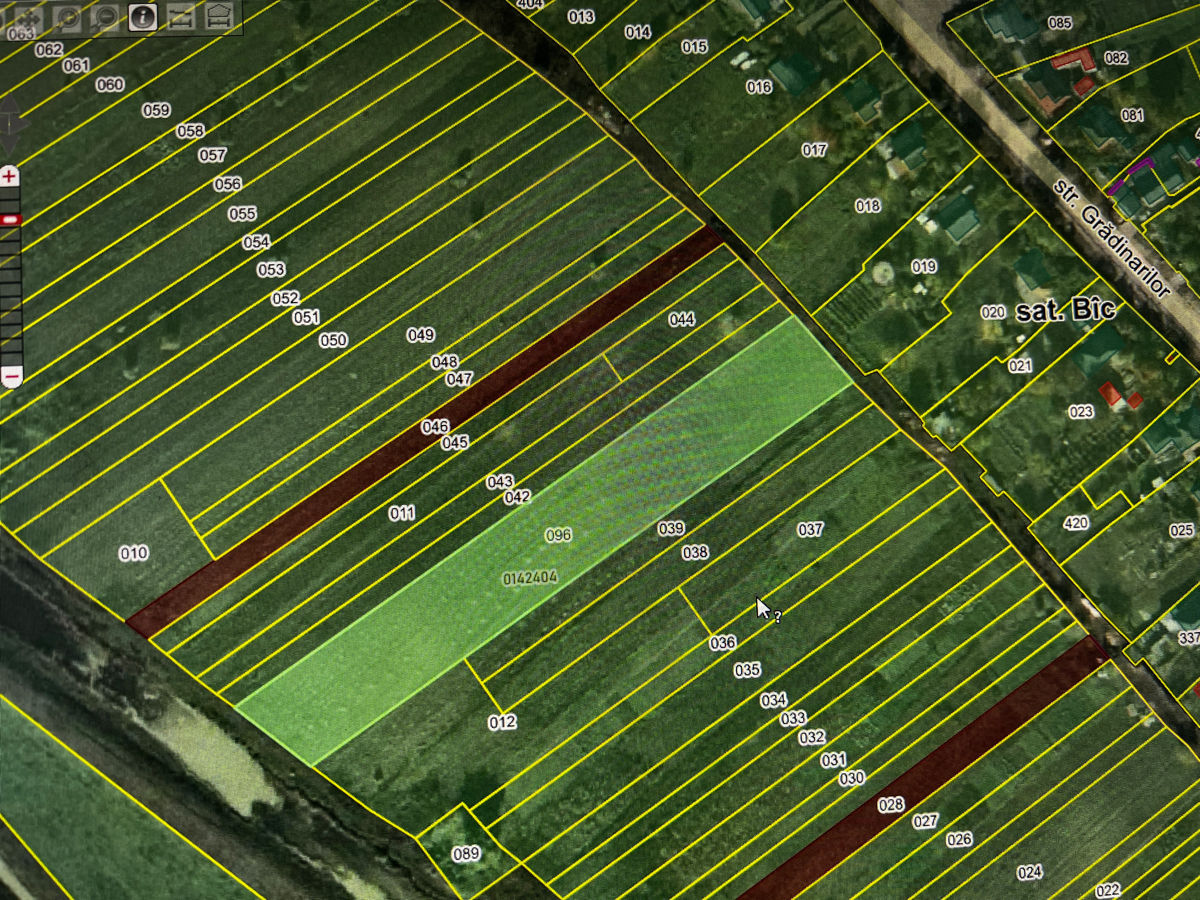
Task: Click parcel label 044
Action: pyautogui.click(x=682, y=320)
